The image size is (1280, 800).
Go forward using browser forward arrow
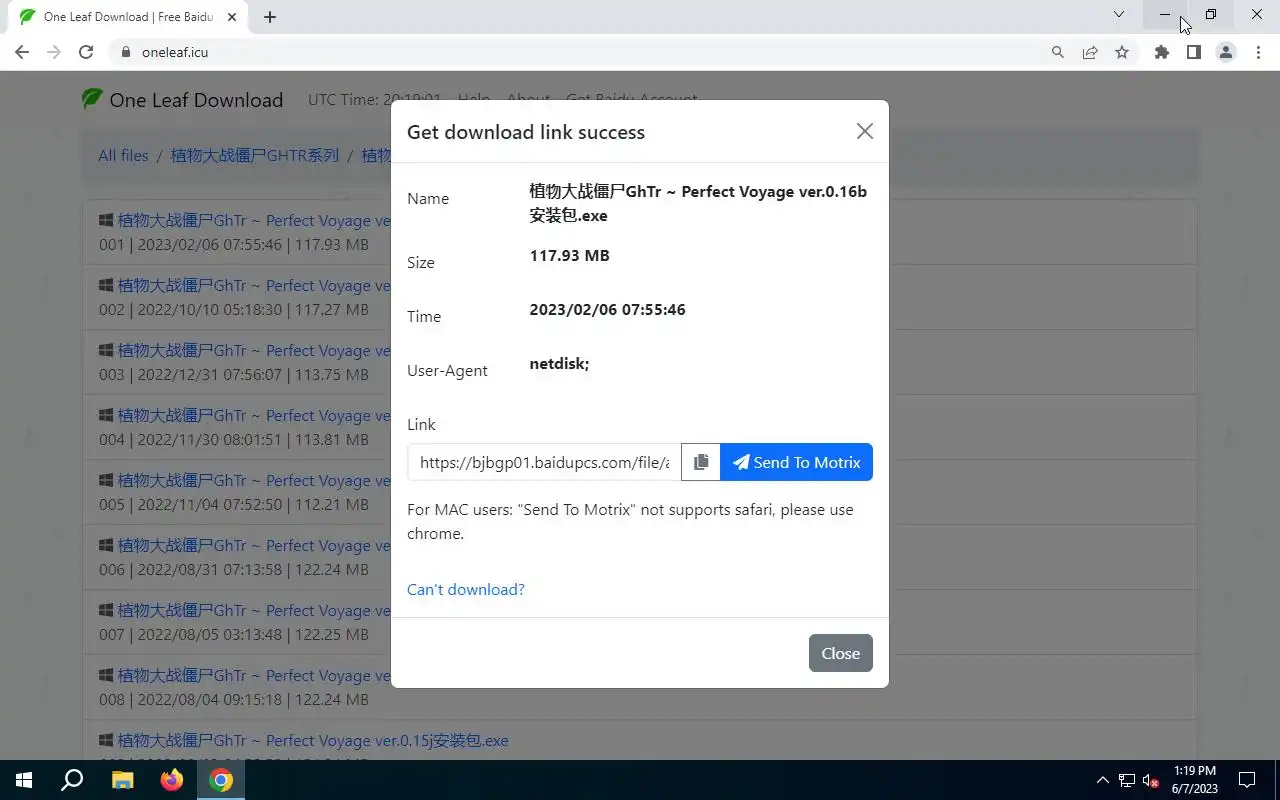54,52
